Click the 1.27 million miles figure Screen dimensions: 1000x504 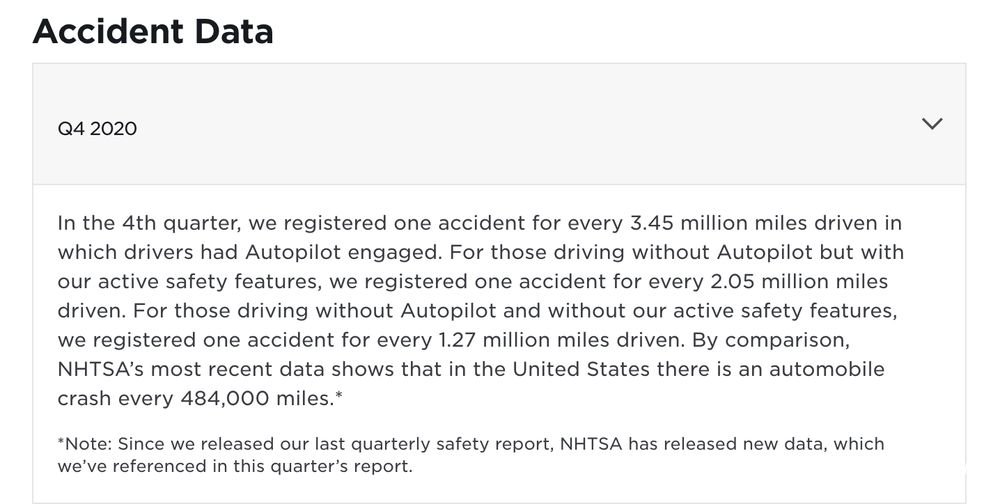(x=520, y=339)
